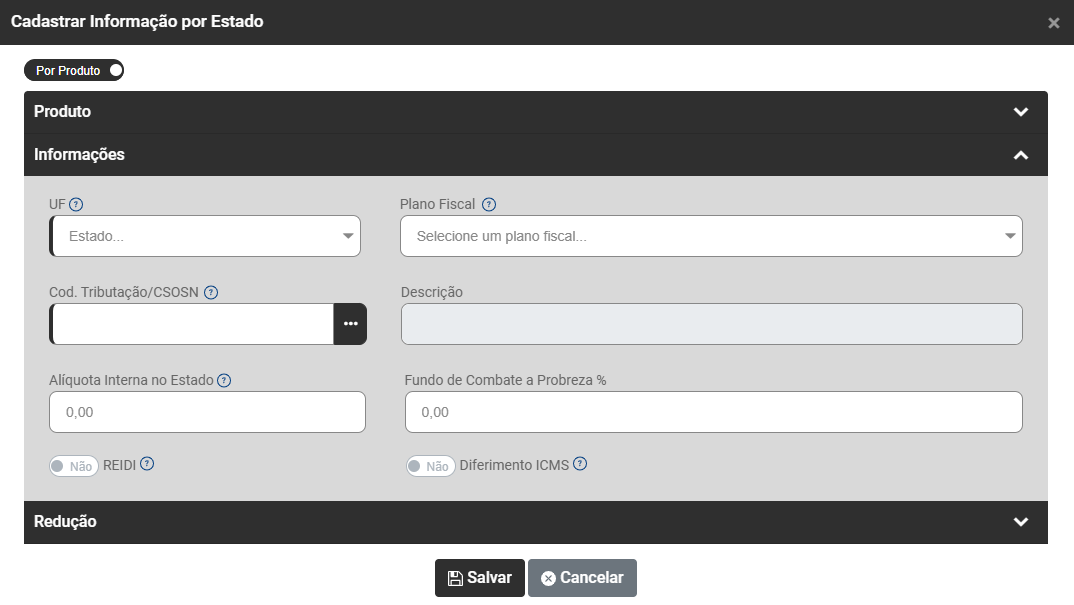
Task: Click the Diferimento ICMS help icon
Action: [x=580, y=464]
